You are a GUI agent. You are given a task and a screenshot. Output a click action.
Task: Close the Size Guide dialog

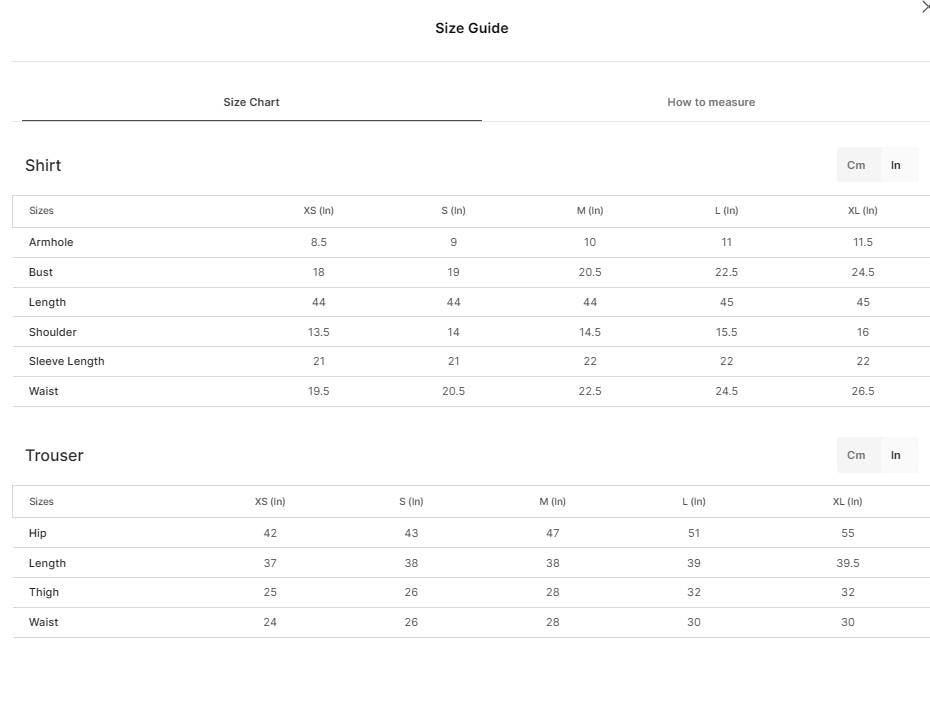point(925,7)
